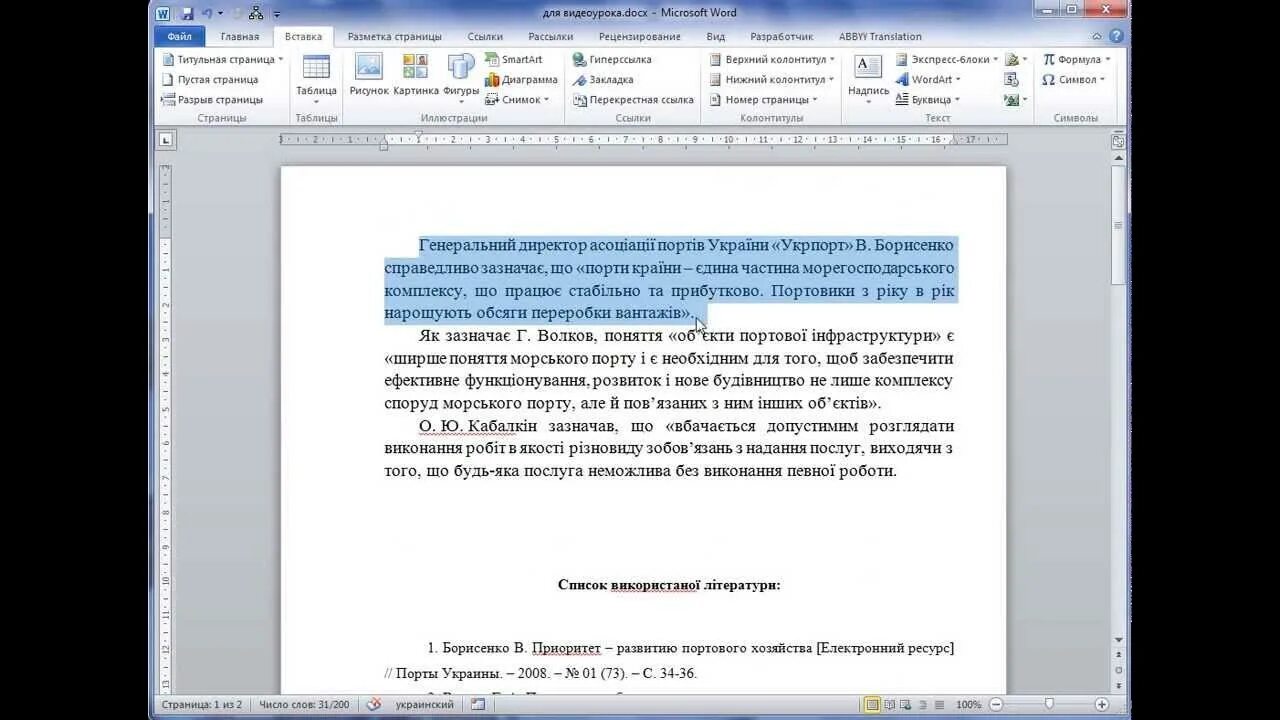Click Save icon in quick access toolbar
Image resolution: width=1280 pixels, height=720 pixels.
(x=187, y=13)
